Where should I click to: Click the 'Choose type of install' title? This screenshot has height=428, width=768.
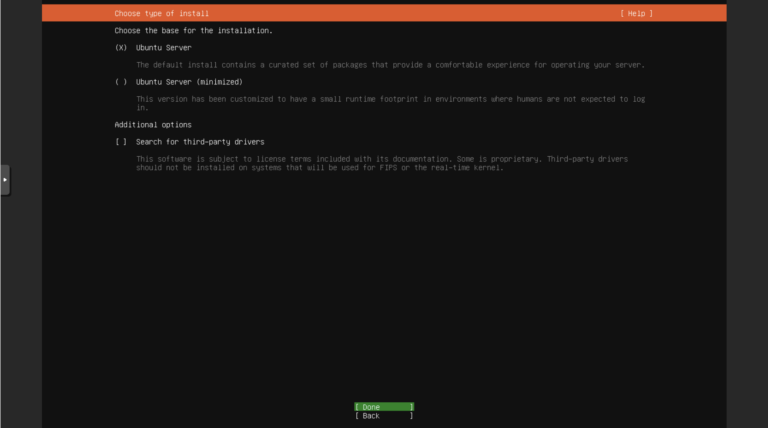pos(162,13)
